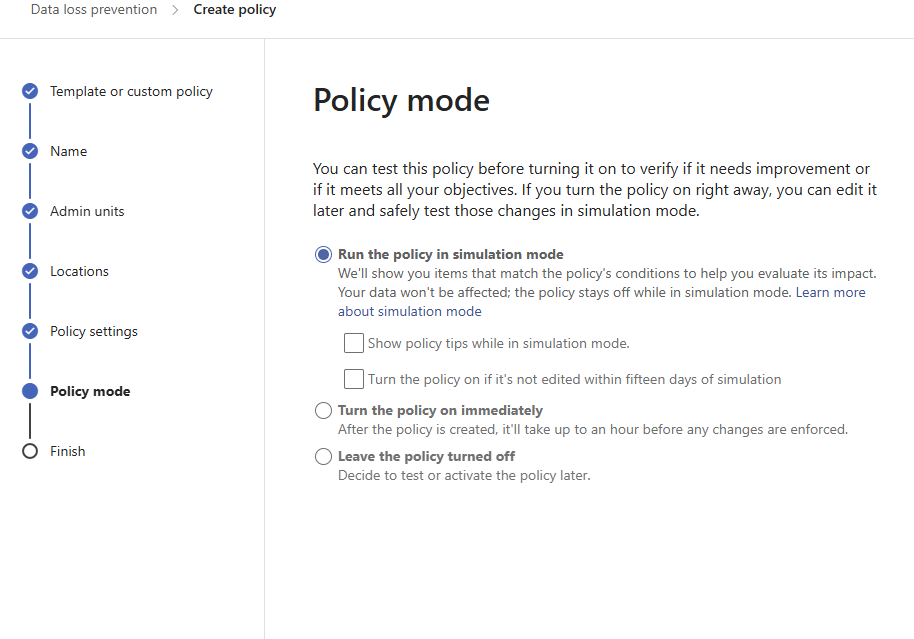
Task: Click the filled Policy mode step circle
Action: (30, 391)
